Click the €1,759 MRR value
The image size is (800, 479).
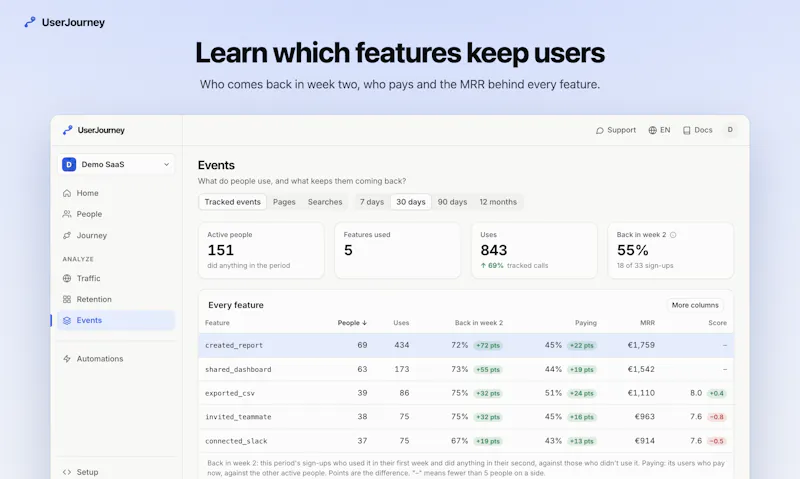coord(641,345)
